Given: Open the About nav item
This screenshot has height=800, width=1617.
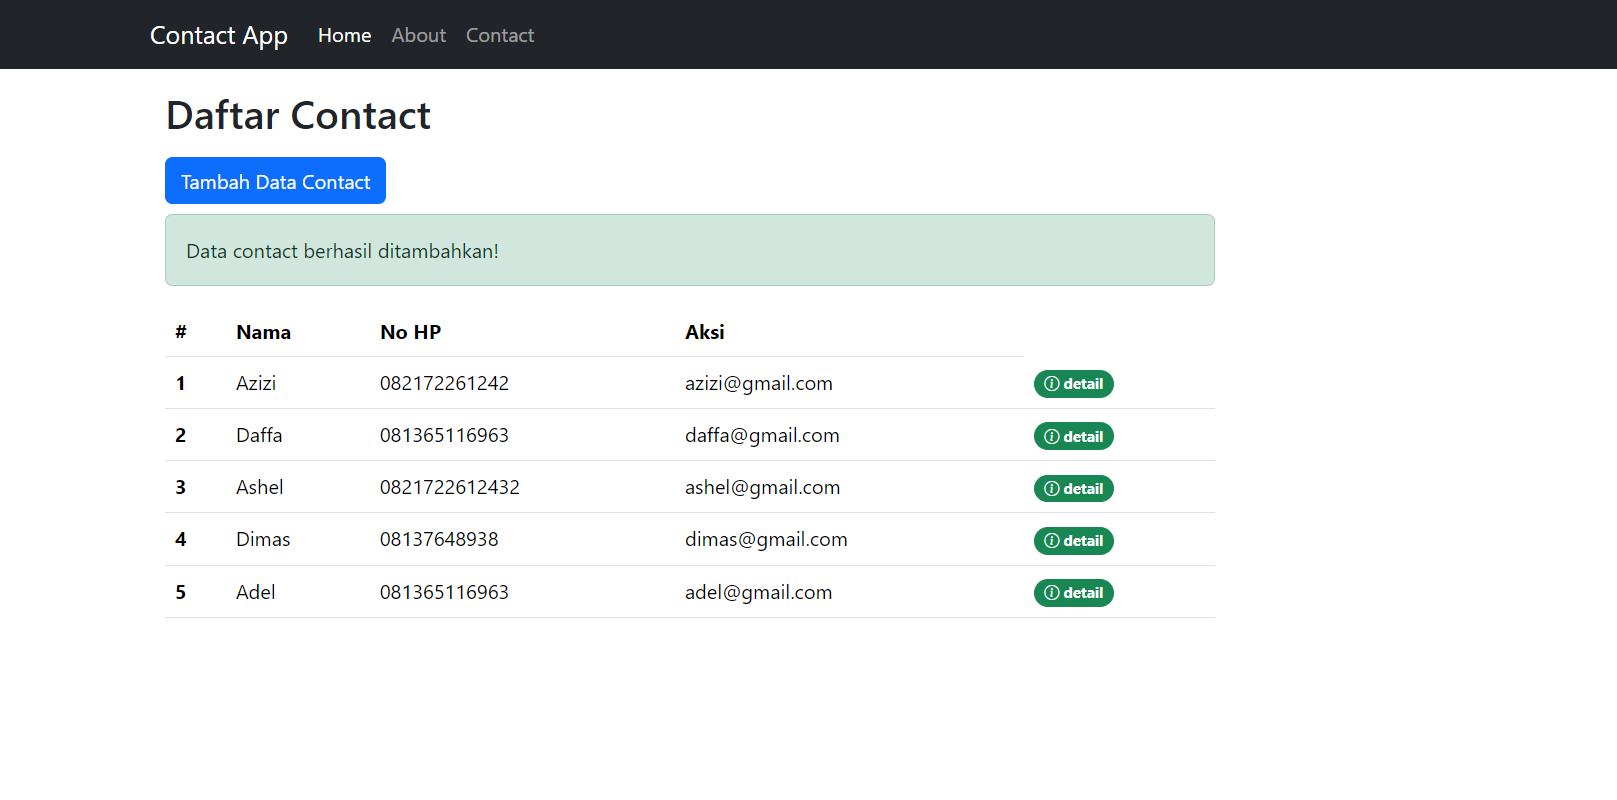Looking at the screenshot, I should tap(419, 35).
